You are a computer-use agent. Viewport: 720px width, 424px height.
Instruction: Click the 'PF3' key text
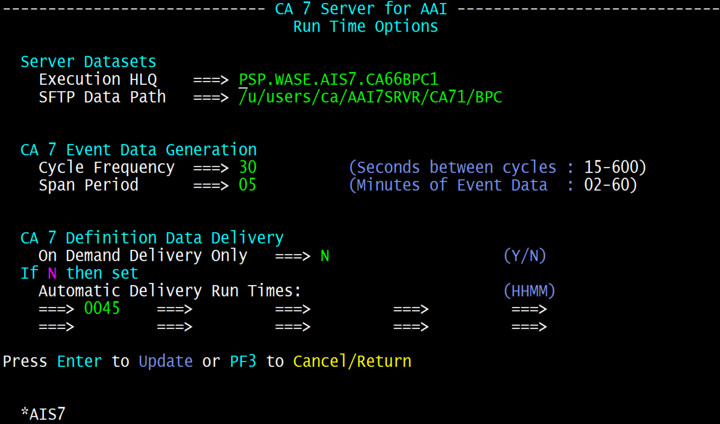(243, 362)
